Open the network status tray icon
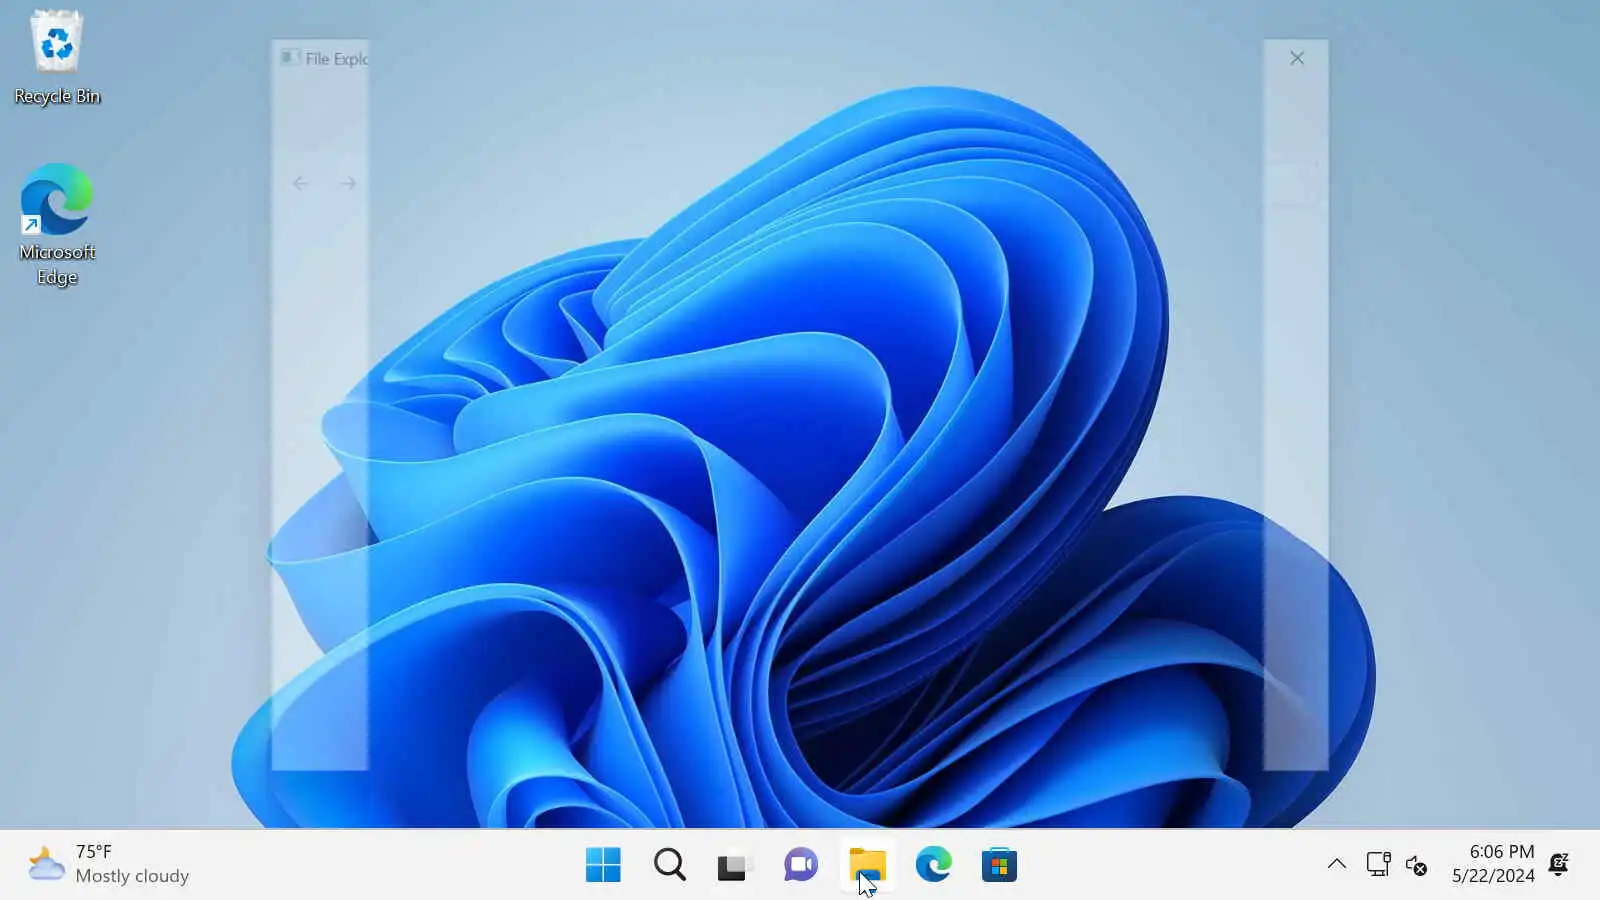The height and width of the screenshot is (900, 1600). click(x=1378, y=864)
